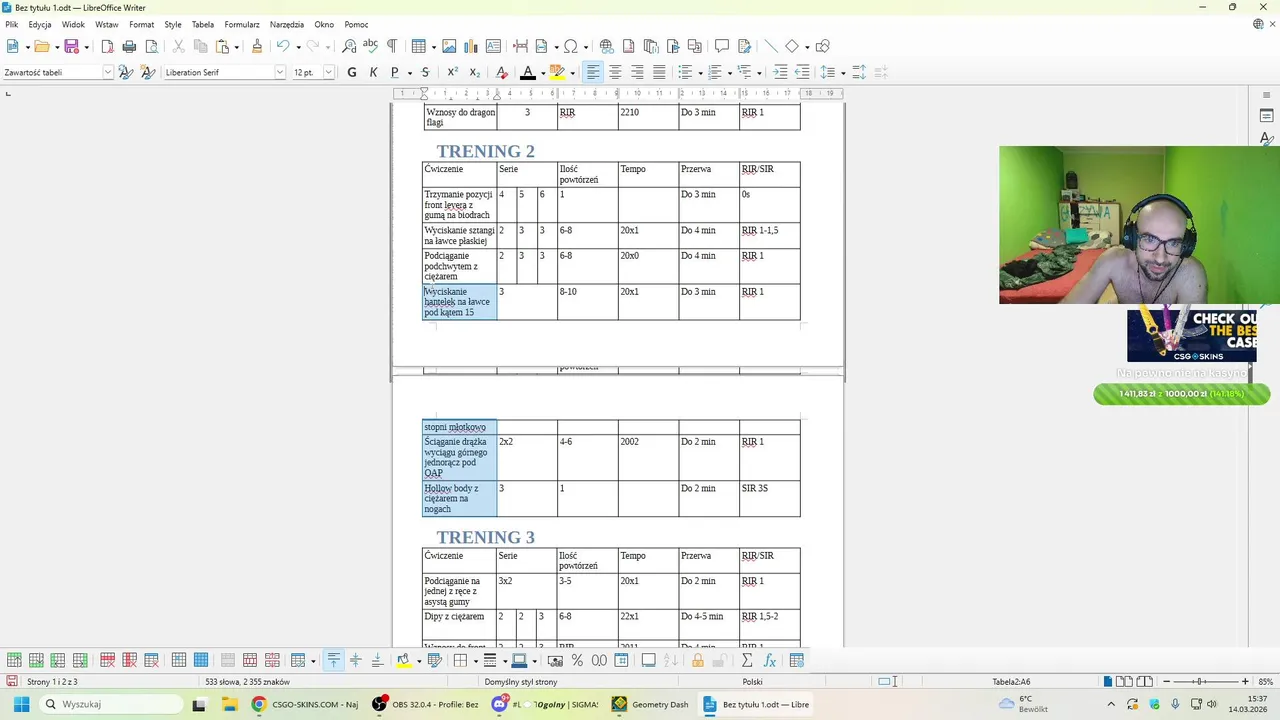
Task: Increase the indent
Action: pos(780,72)
